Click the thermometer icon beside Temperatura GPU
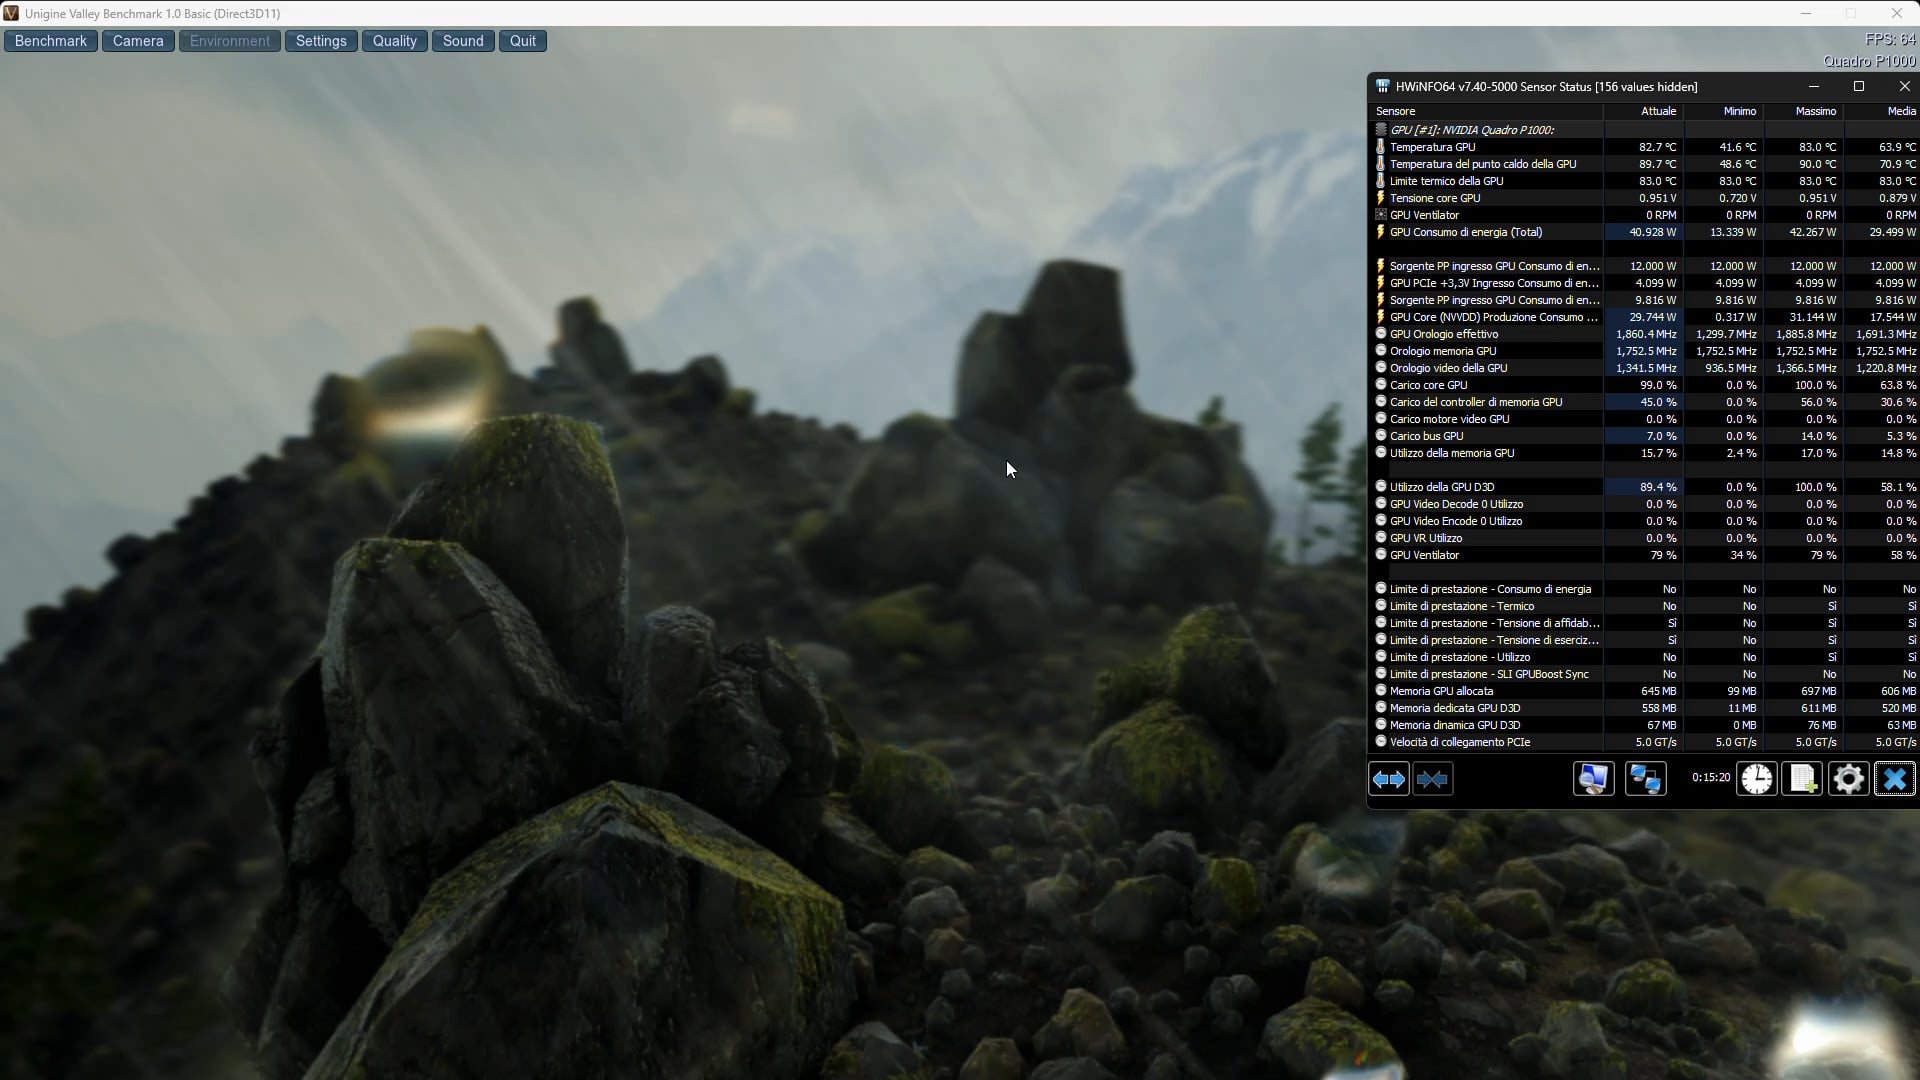 click(1381, 147)
